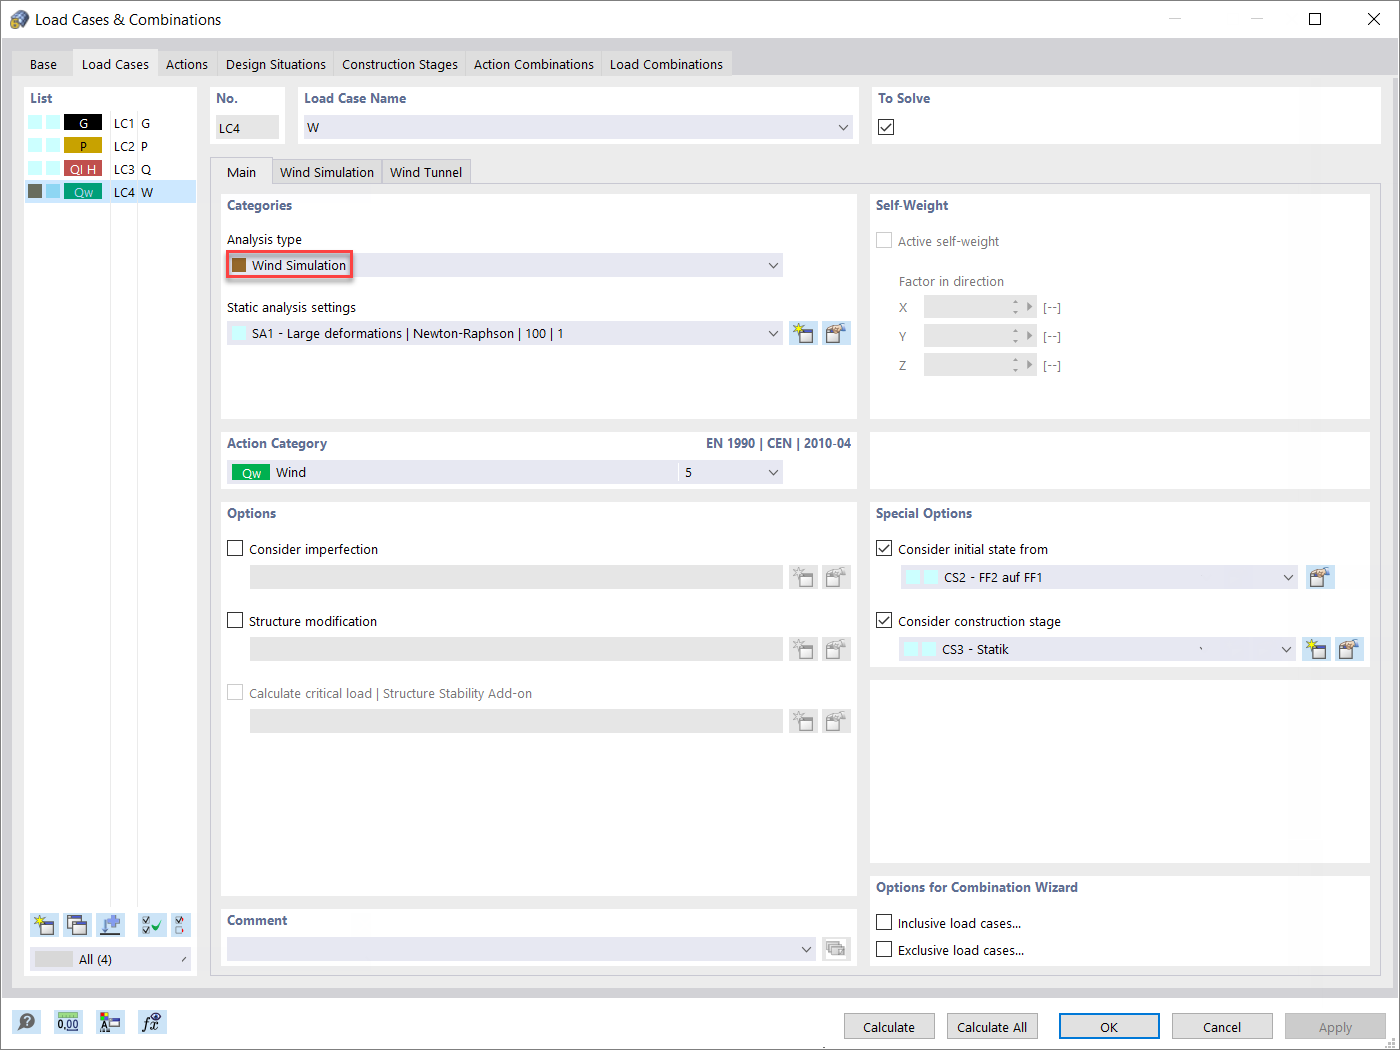Switch to Load Combinations tab
This screenshot has width=1400, height=1050.
(666, 64)
